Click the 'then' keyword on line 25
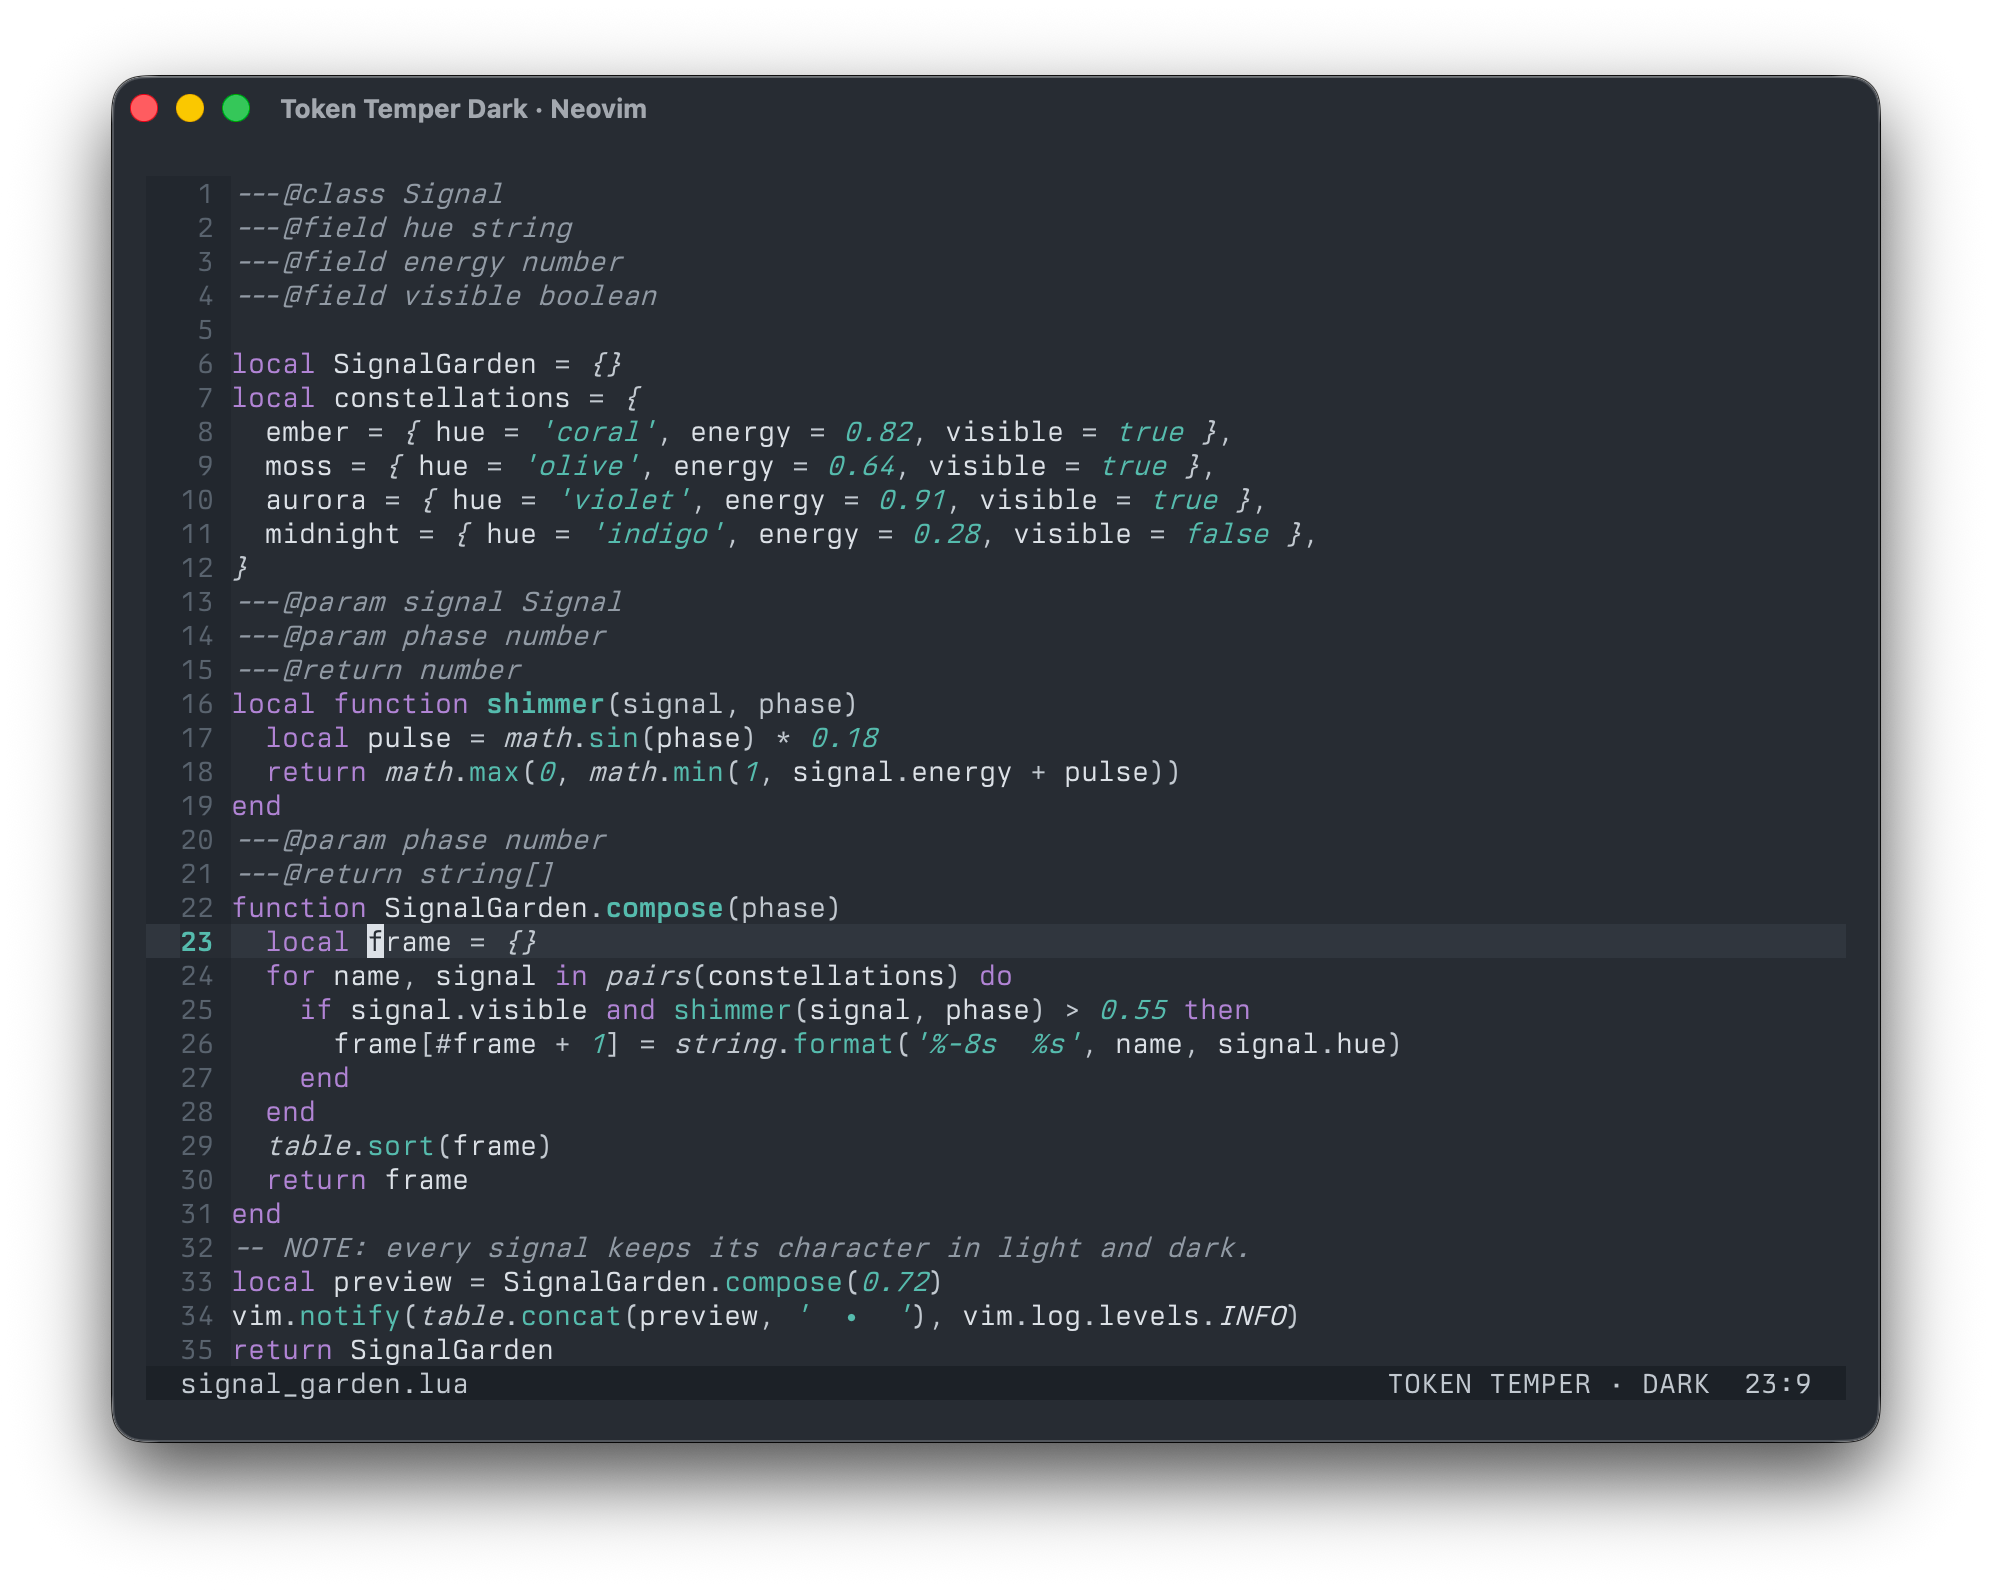 coord(1217,1010)
